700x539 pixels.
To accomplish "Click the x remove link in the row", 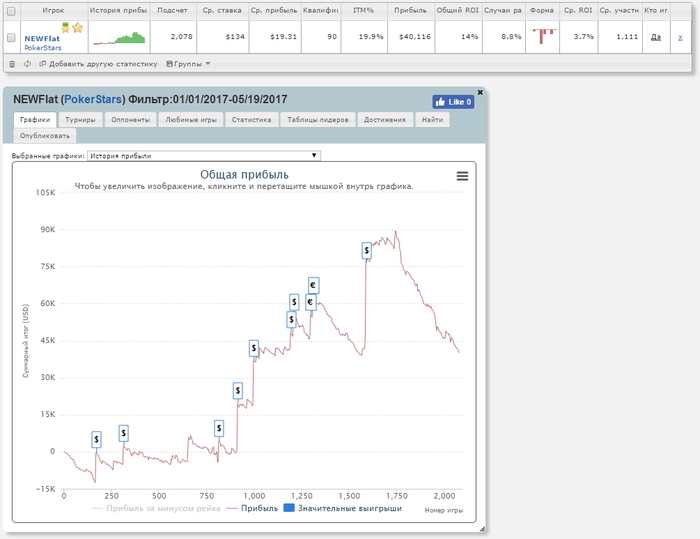I will click(x=680, y=38).
